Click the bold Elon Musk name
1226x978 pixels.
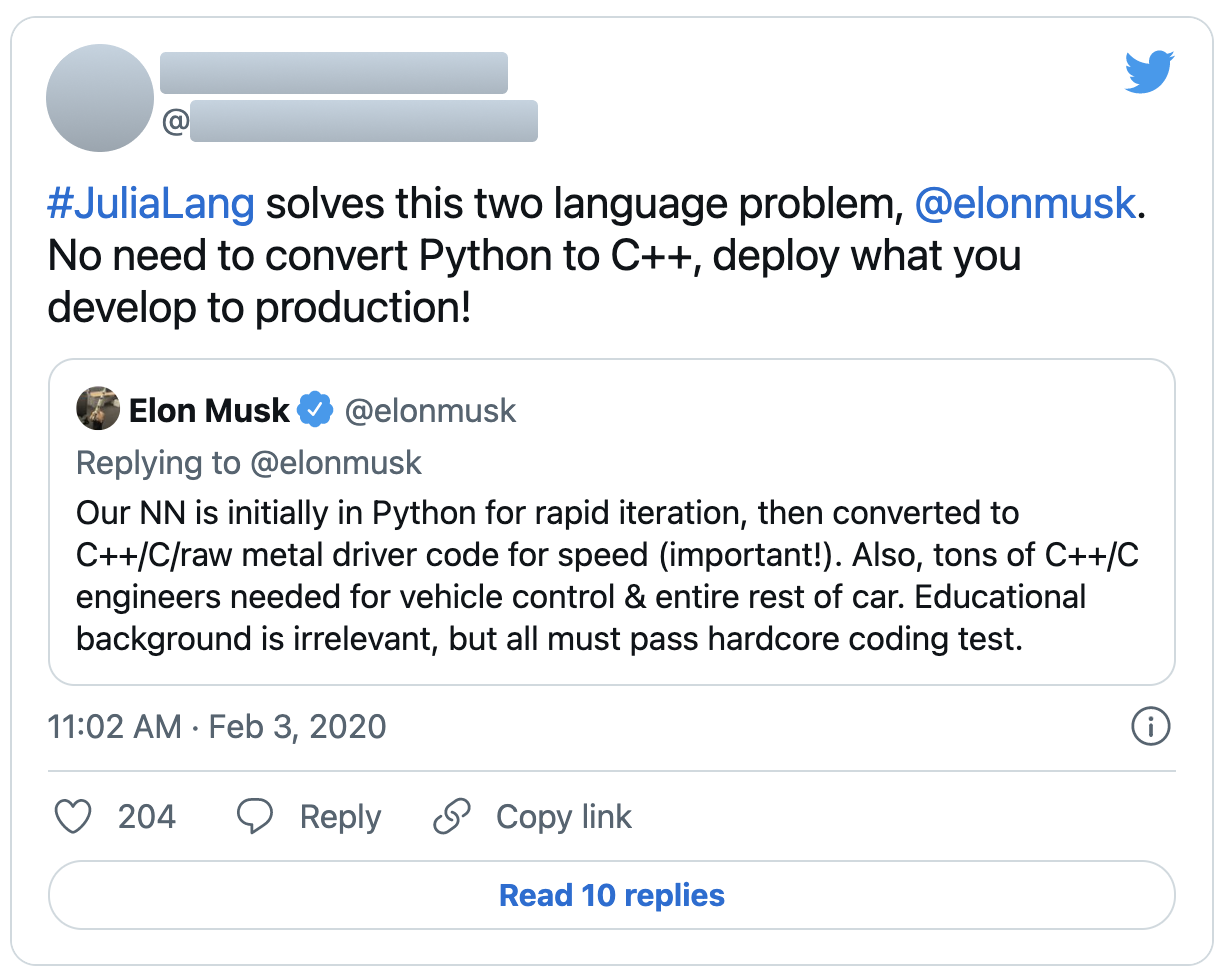coord(209,410)
